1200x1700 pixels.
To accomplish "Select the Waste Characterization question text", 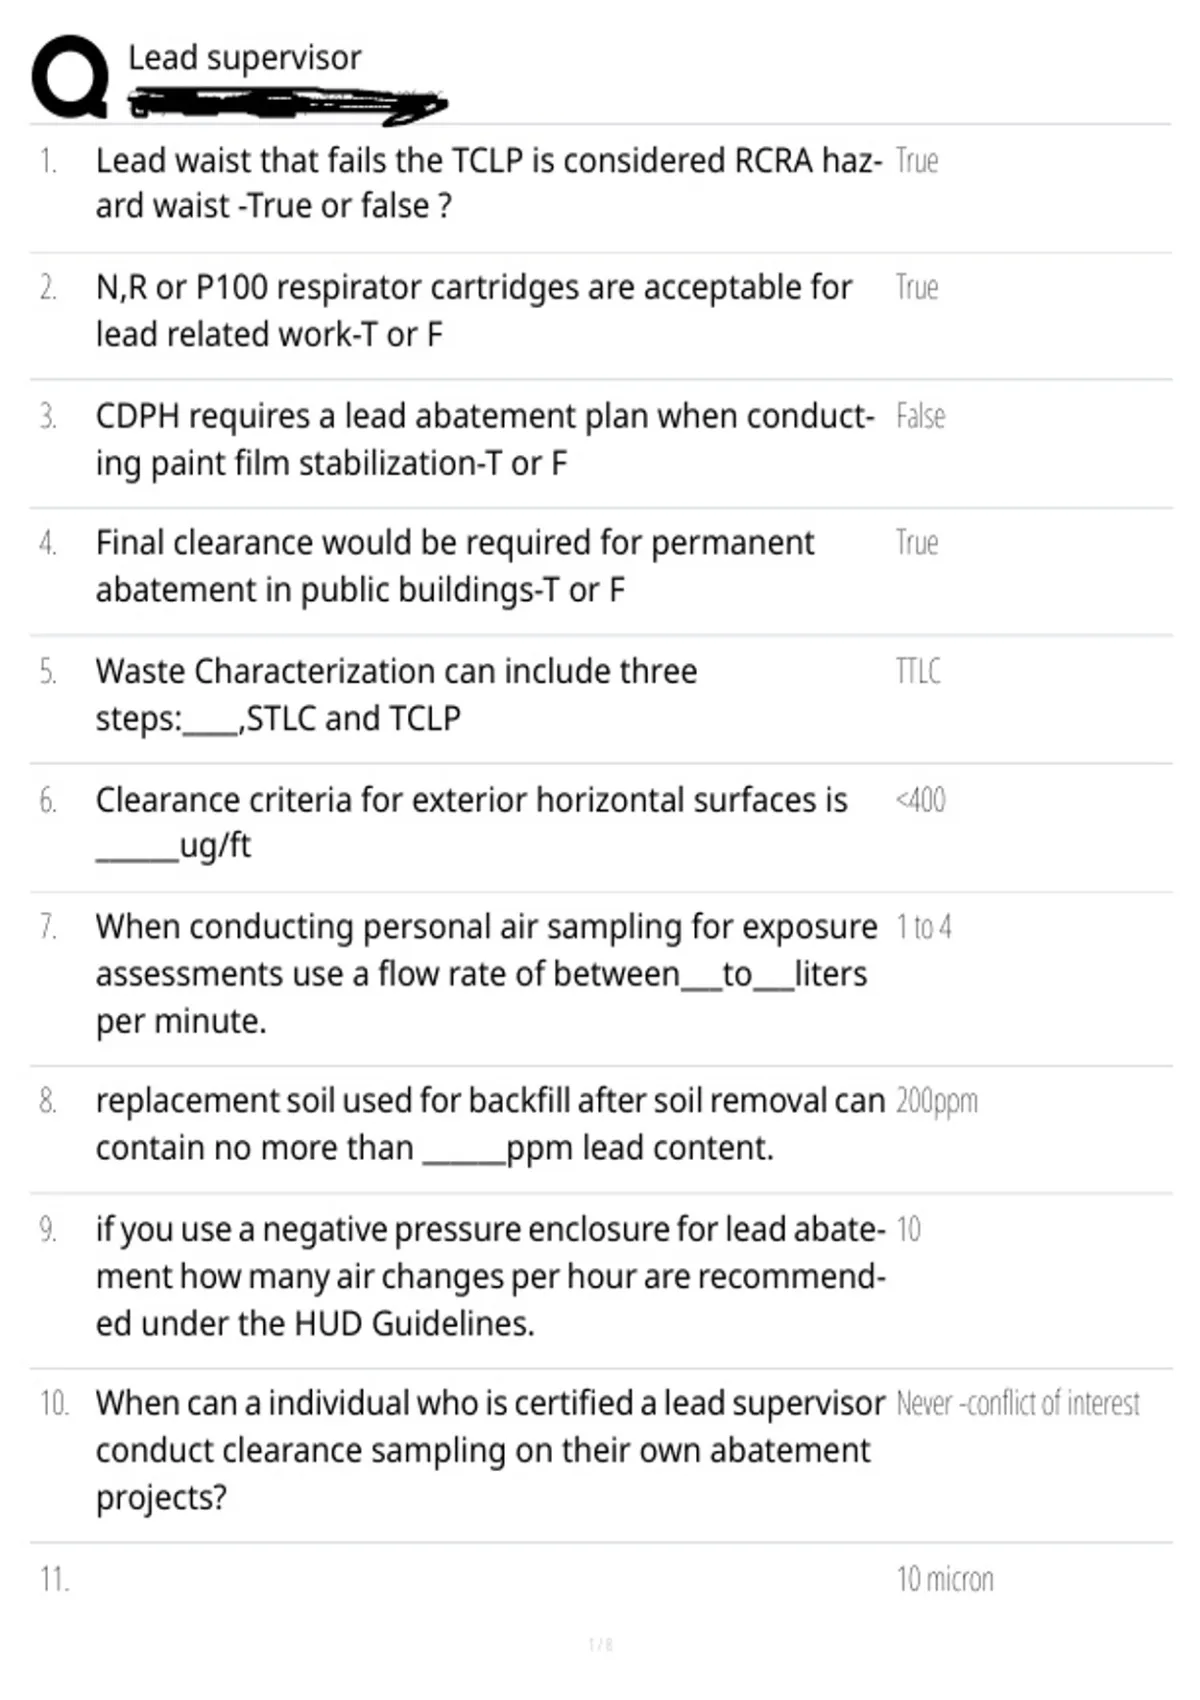I will click(396, 694).
